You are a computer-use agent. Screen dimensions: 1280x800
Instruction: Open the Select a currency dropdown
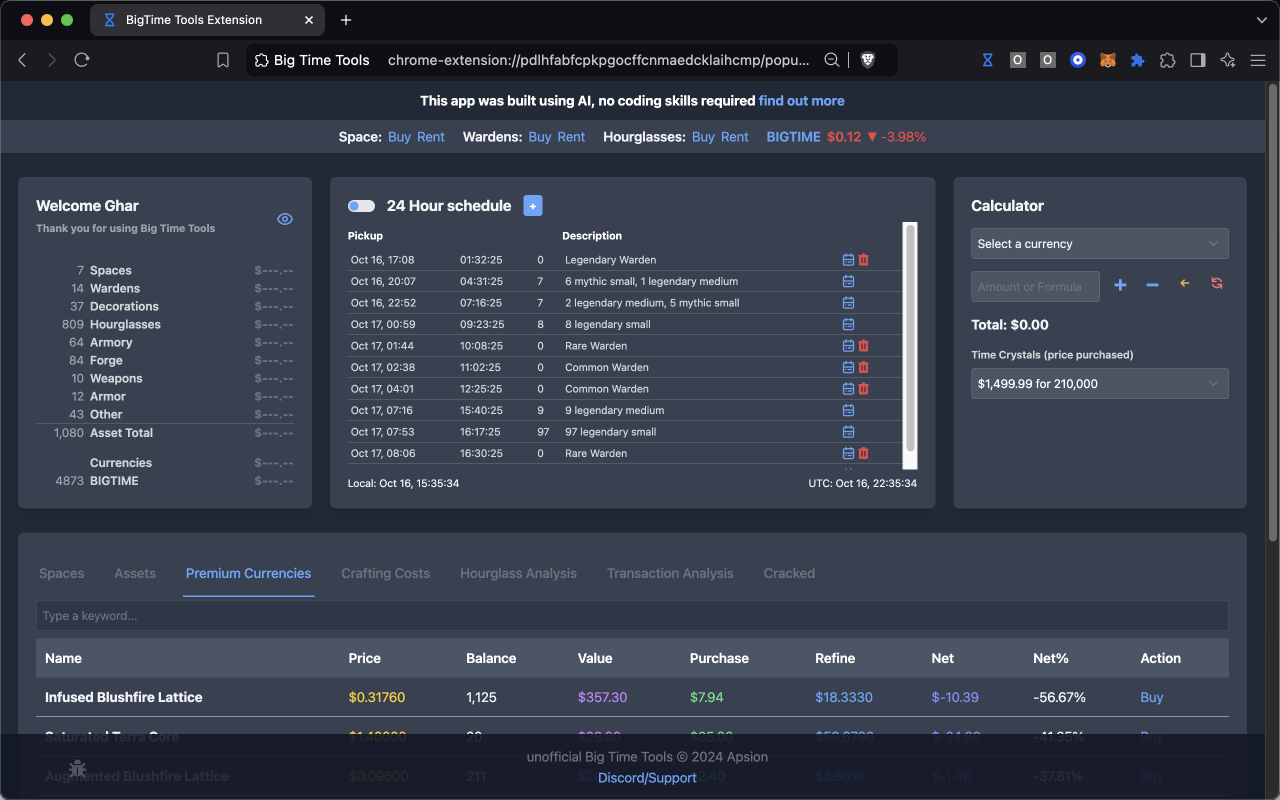point(1099,243)
